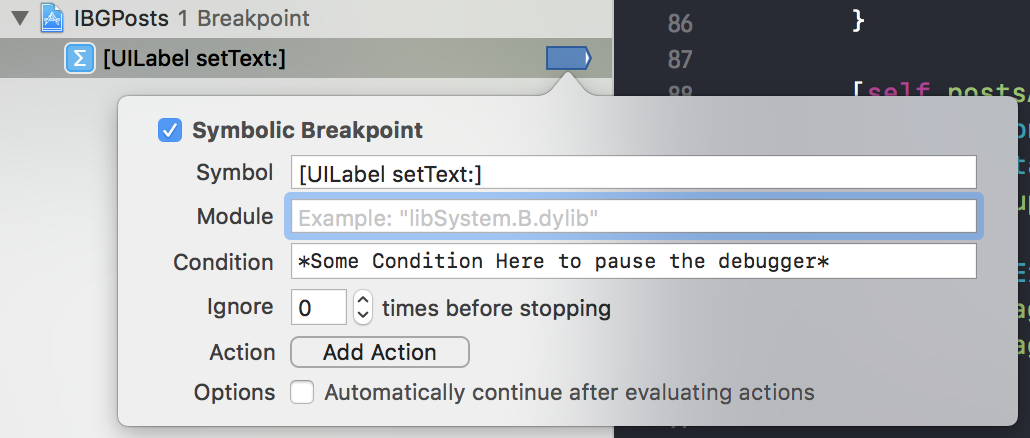The width and height of the screenshot is (1030, 438).
Task: Click the IBGPosts project file icon
Action: [52, 18]
